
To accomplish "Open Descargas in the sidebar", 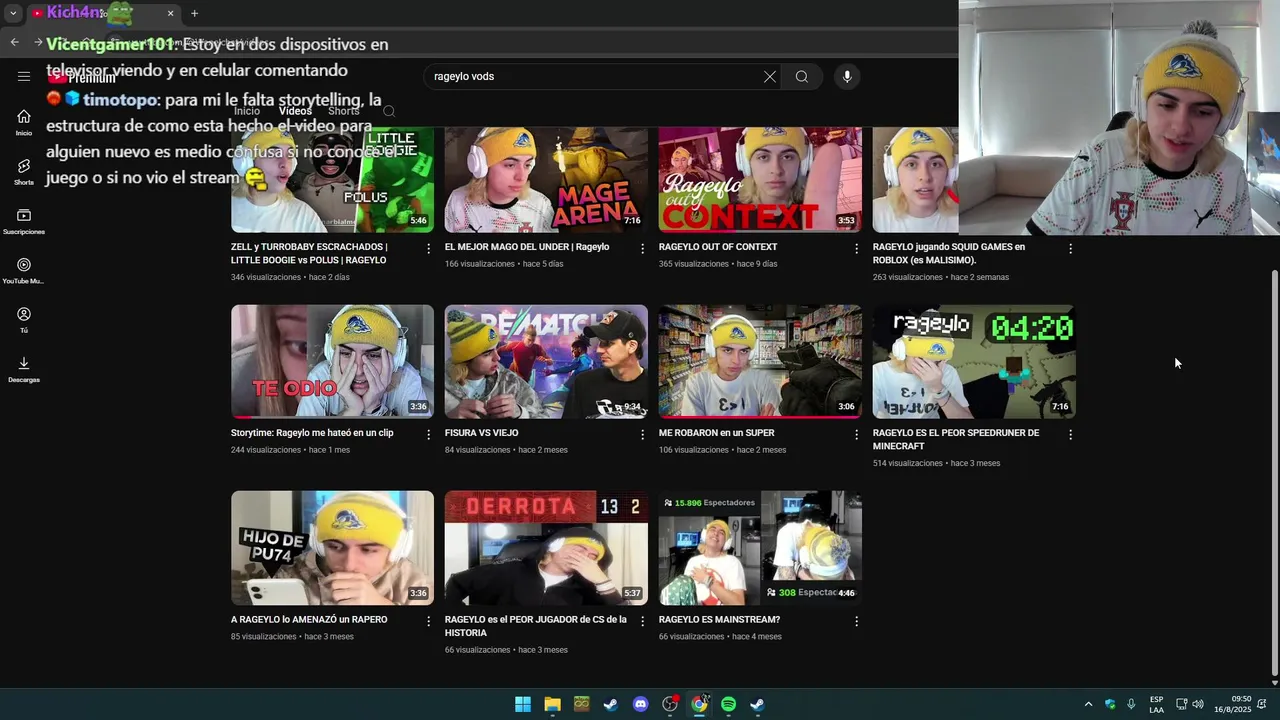I will [x=24, y=369].
